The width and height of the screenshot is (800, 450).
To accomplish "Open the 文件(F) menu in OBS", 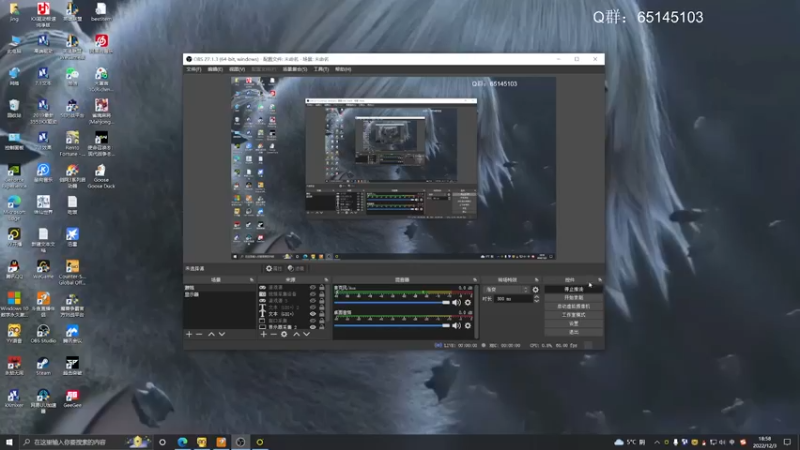I will pyautogui.click(x=193, y=69).
